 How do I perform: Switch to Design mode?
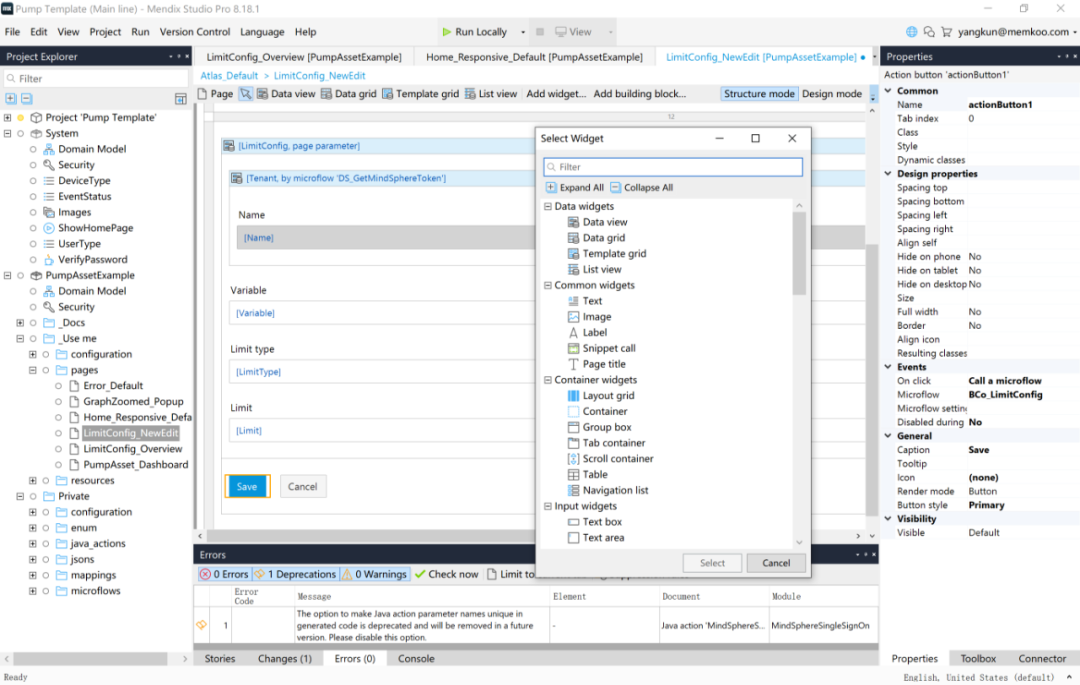pyautogui.click(x=831, y=94)
